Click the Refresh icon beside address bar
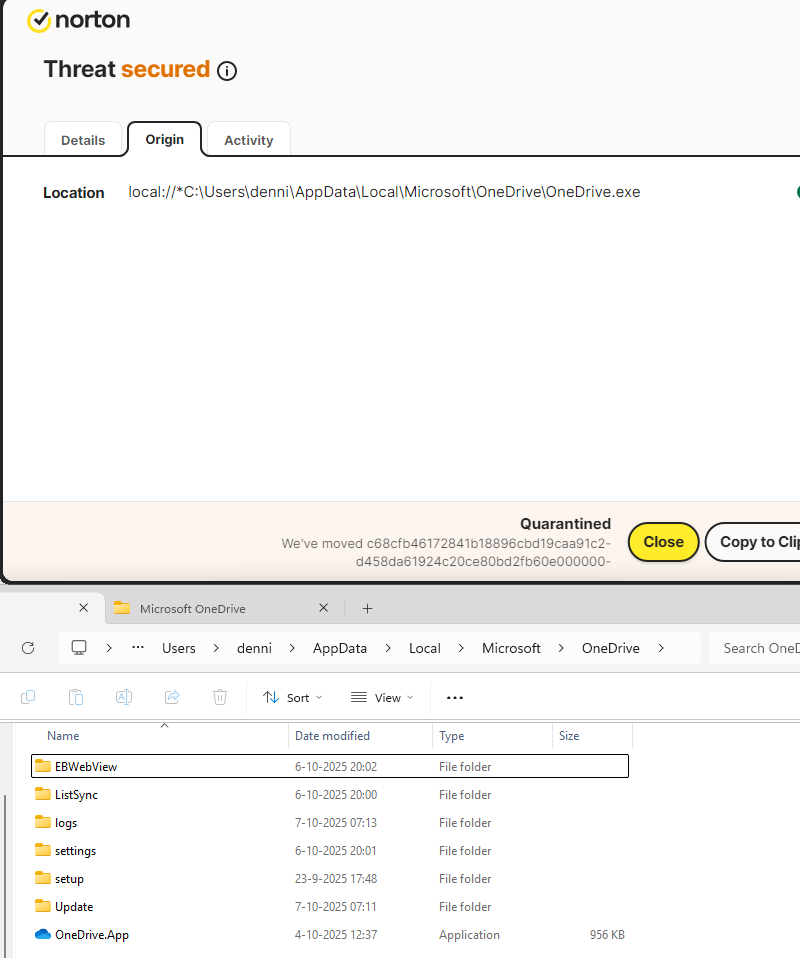Viewport: 800px width, 958px height. tap(28, 648)
